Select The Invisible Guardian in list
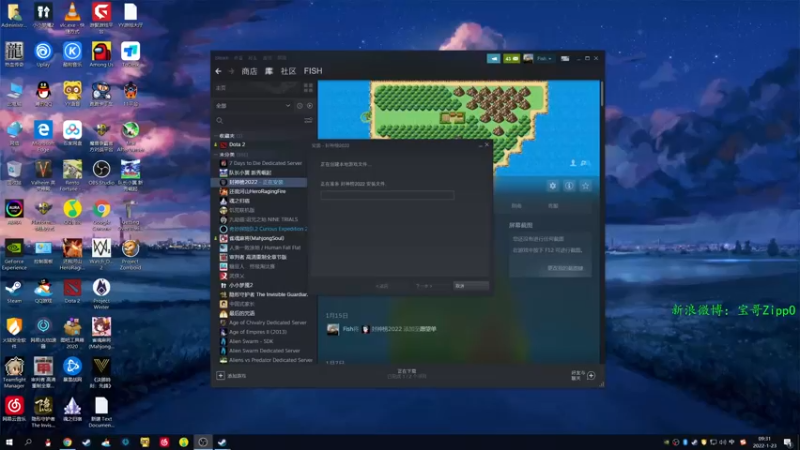Screen dimensions: 800x450 (x=268, y=294)
